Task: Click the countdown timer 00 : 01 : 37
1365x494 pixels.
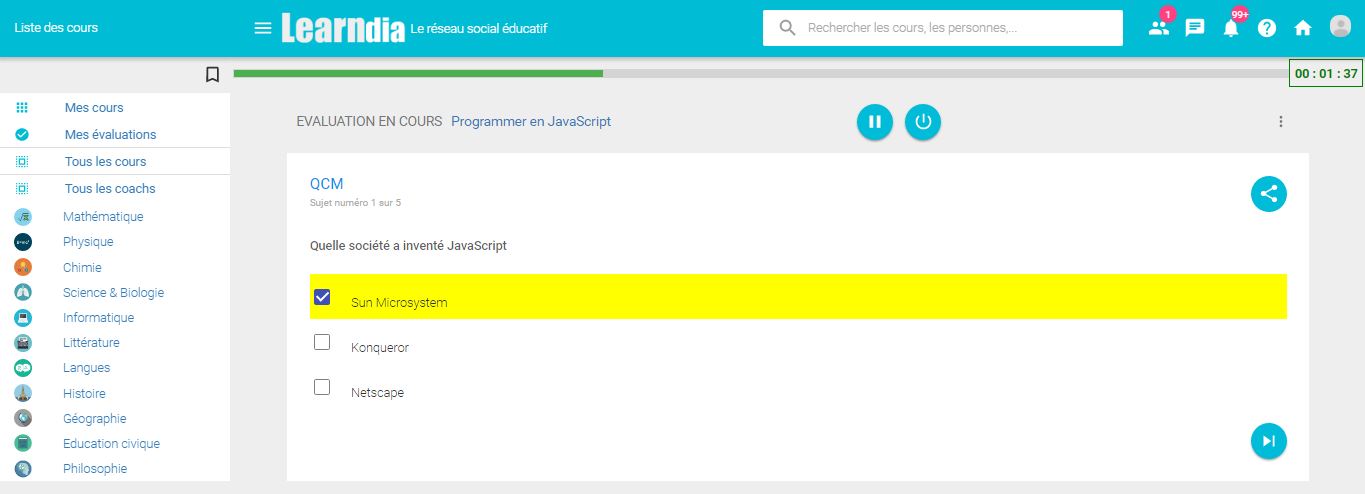Action: coord(1326,73)
